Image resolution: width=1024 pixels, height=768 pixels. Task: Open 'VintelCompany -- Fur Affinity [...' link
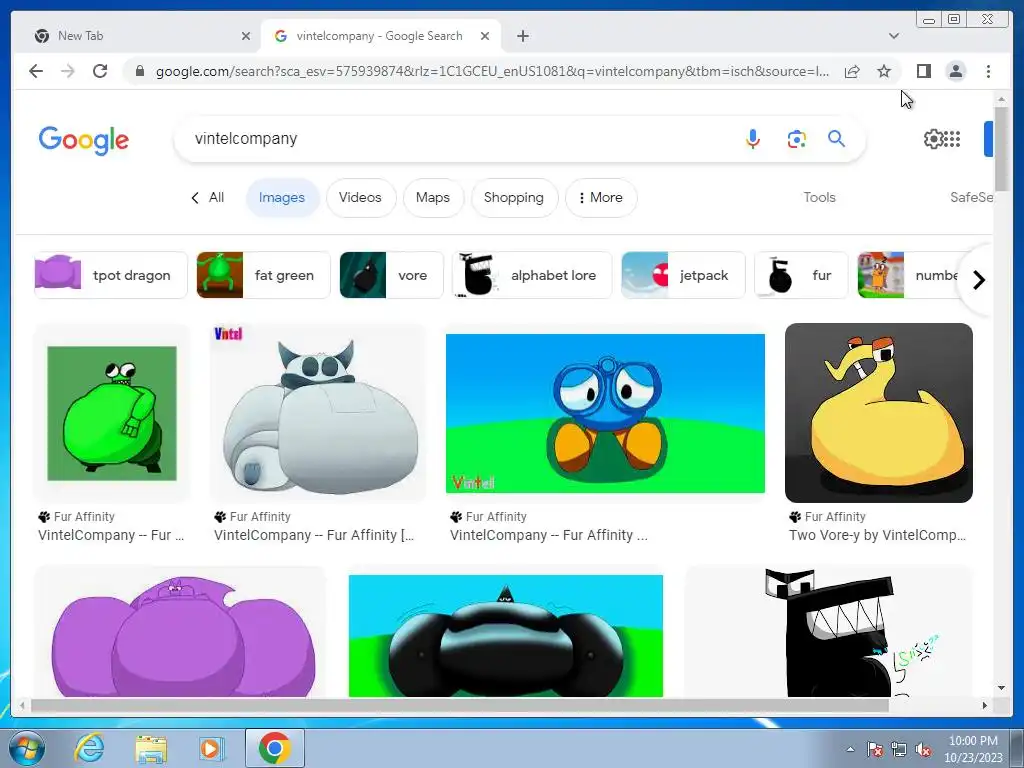pyautogui.click(x=314, y=535)
